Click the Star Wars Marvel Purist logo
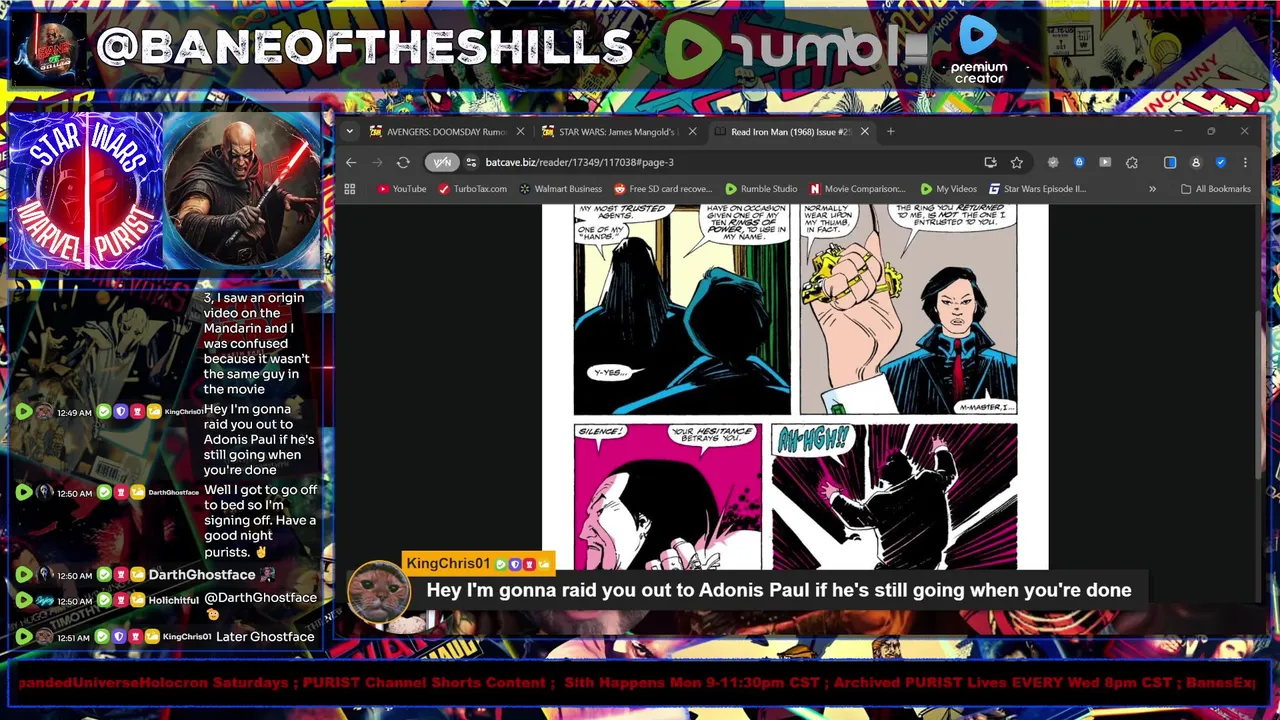 coord(86,191)
